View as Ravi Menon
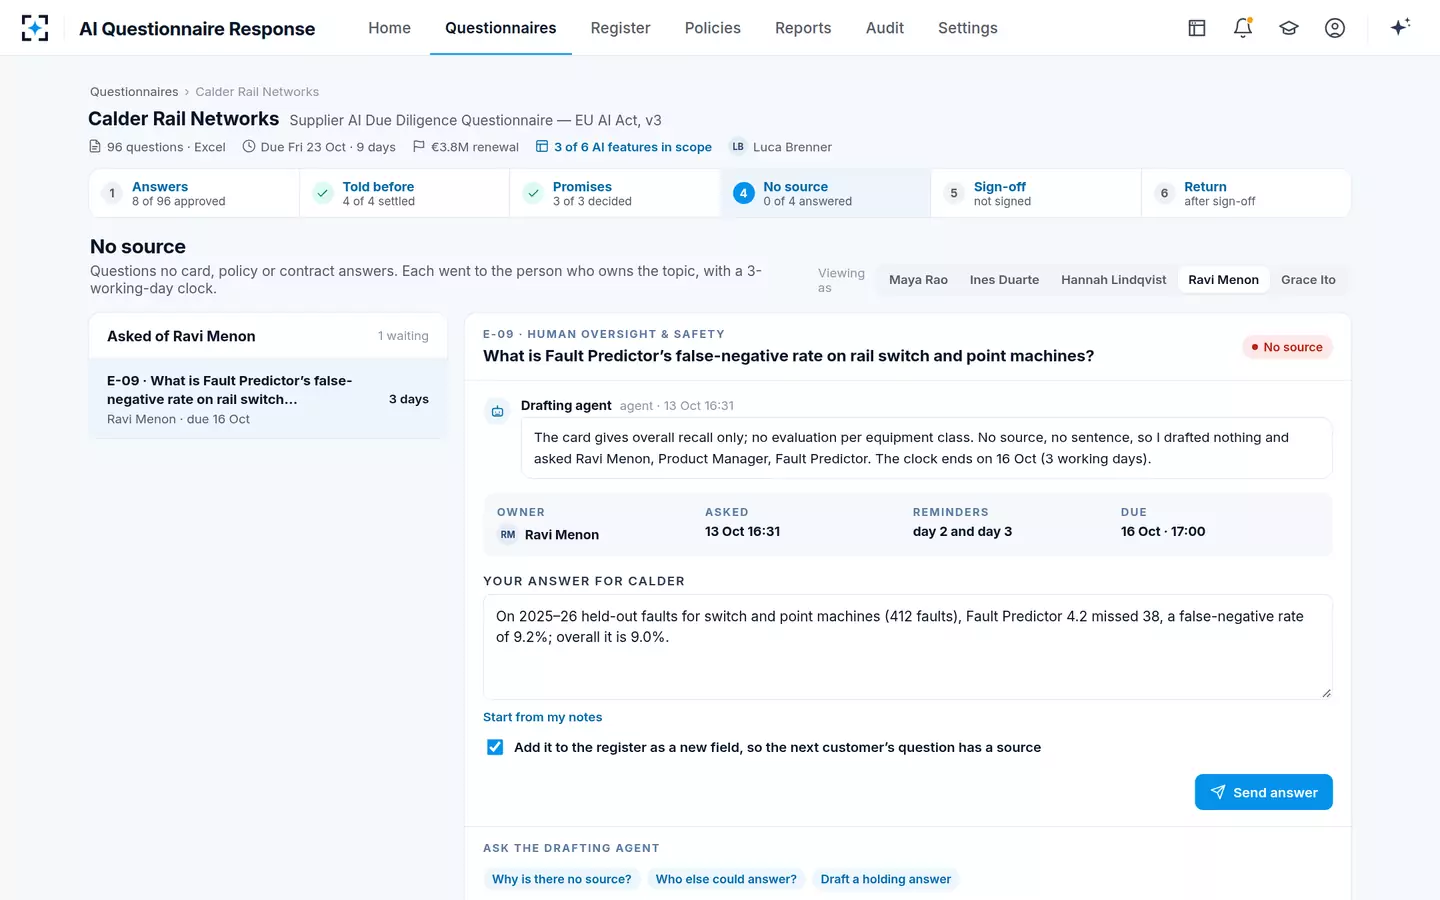 click(x=1223, y=280)
